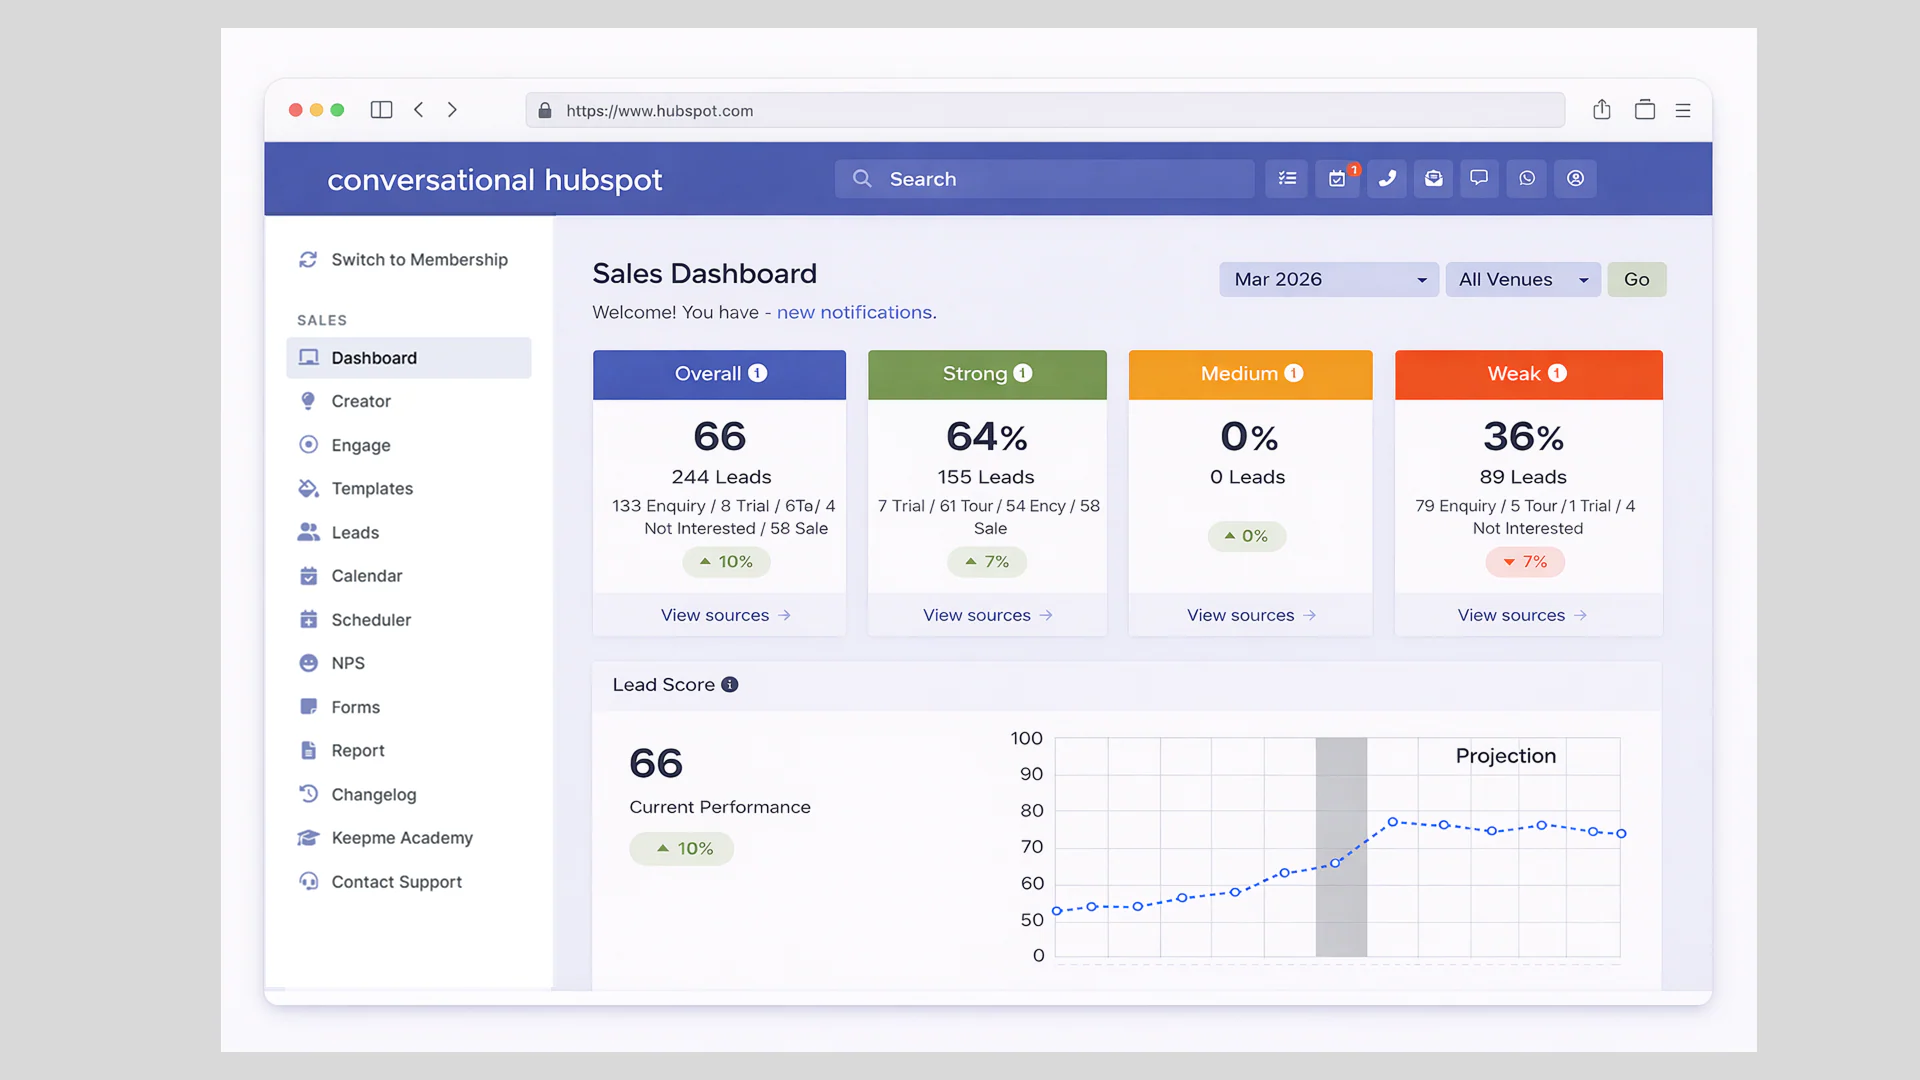Click the info icon next to Overall
Screen dimensions: 1920x1080
tap(758, 373)
